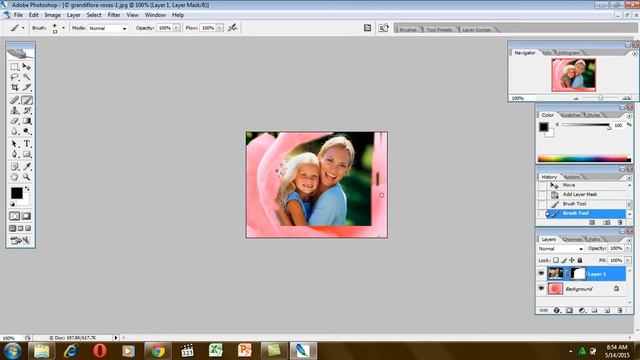The height and width of the screenshot is (360, 640).
Task: Jump to ImageReady button in toolbox
Action: 20,240
